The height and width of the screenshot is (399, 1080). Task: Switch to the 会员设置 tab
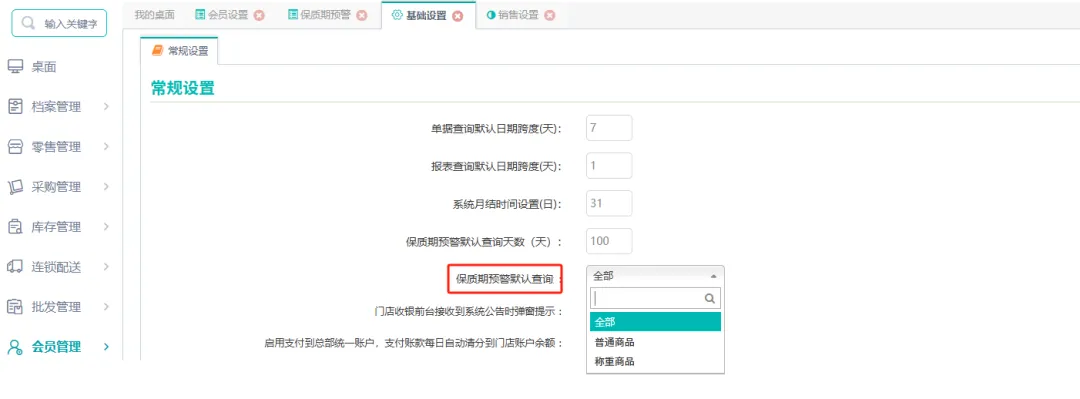(228, 15)
